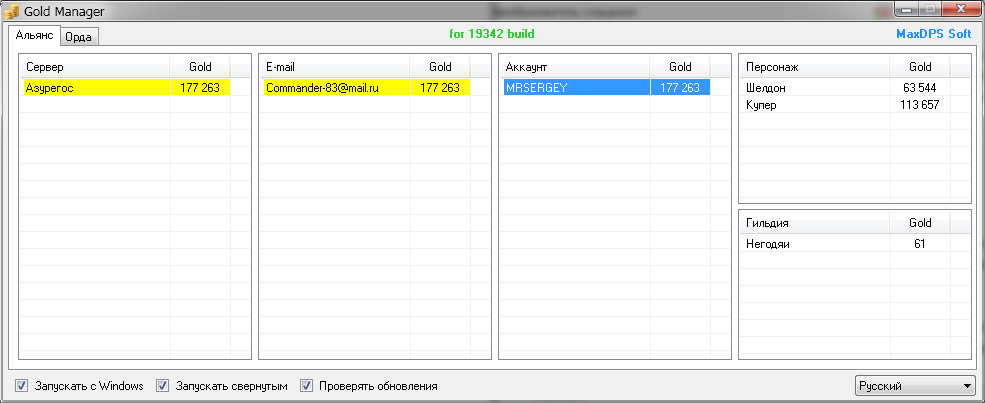The width and height of the screenshot is (985, 403).
Task: Select the MRSERGEY account row
Action: [x=575, y=88]
